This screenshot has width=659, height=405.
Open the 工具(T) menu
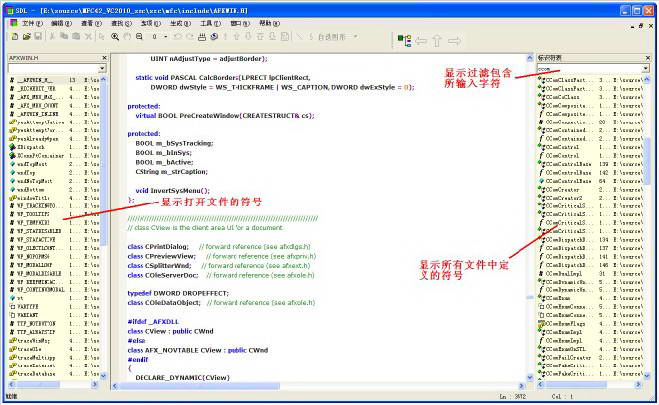pos(210,24)
